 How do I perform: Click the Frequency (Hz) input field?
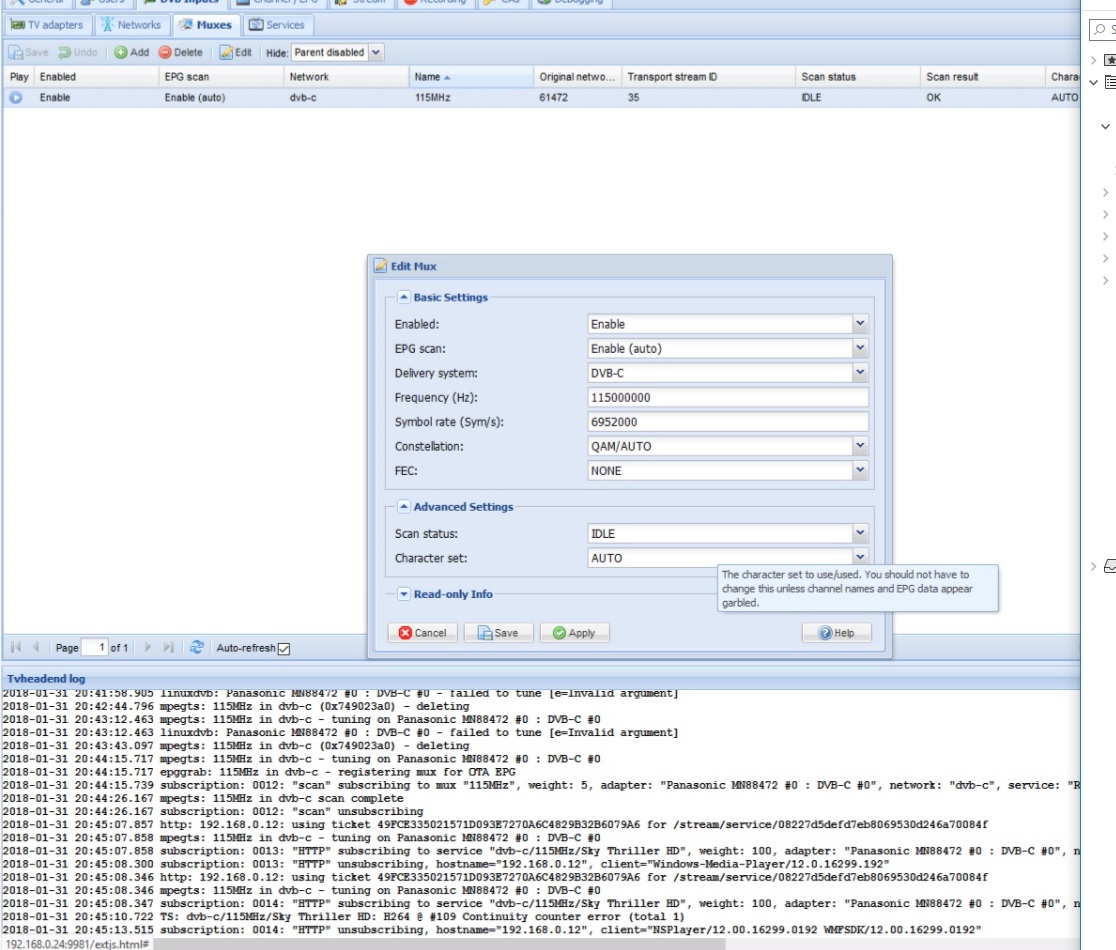click(727, 397)
